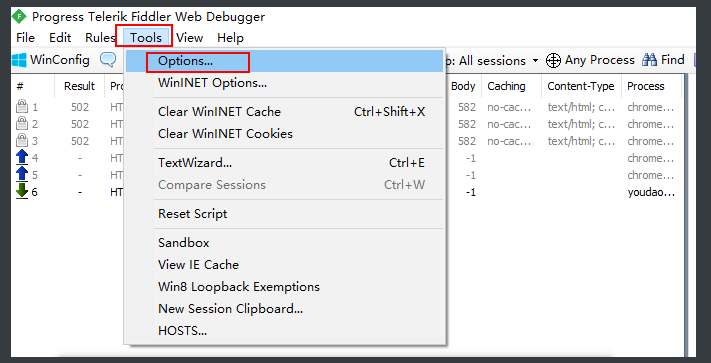Click the WinConfig Windows logo icon
711x363 pixels.
(19, 60)
